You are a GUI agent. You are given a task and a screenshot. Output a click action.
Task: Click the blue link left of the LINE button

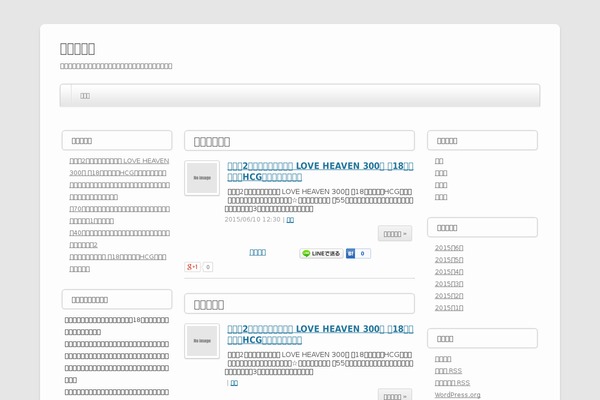click(258, 252)
